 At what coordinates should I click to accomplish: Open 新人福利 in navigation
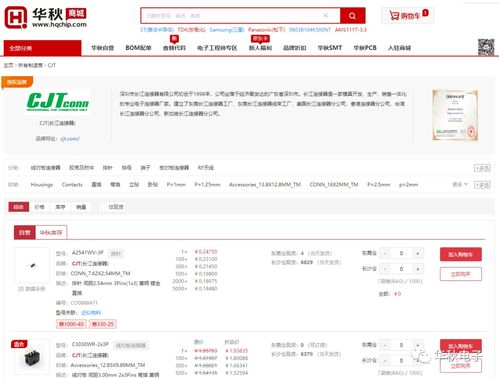click(260, 48)
